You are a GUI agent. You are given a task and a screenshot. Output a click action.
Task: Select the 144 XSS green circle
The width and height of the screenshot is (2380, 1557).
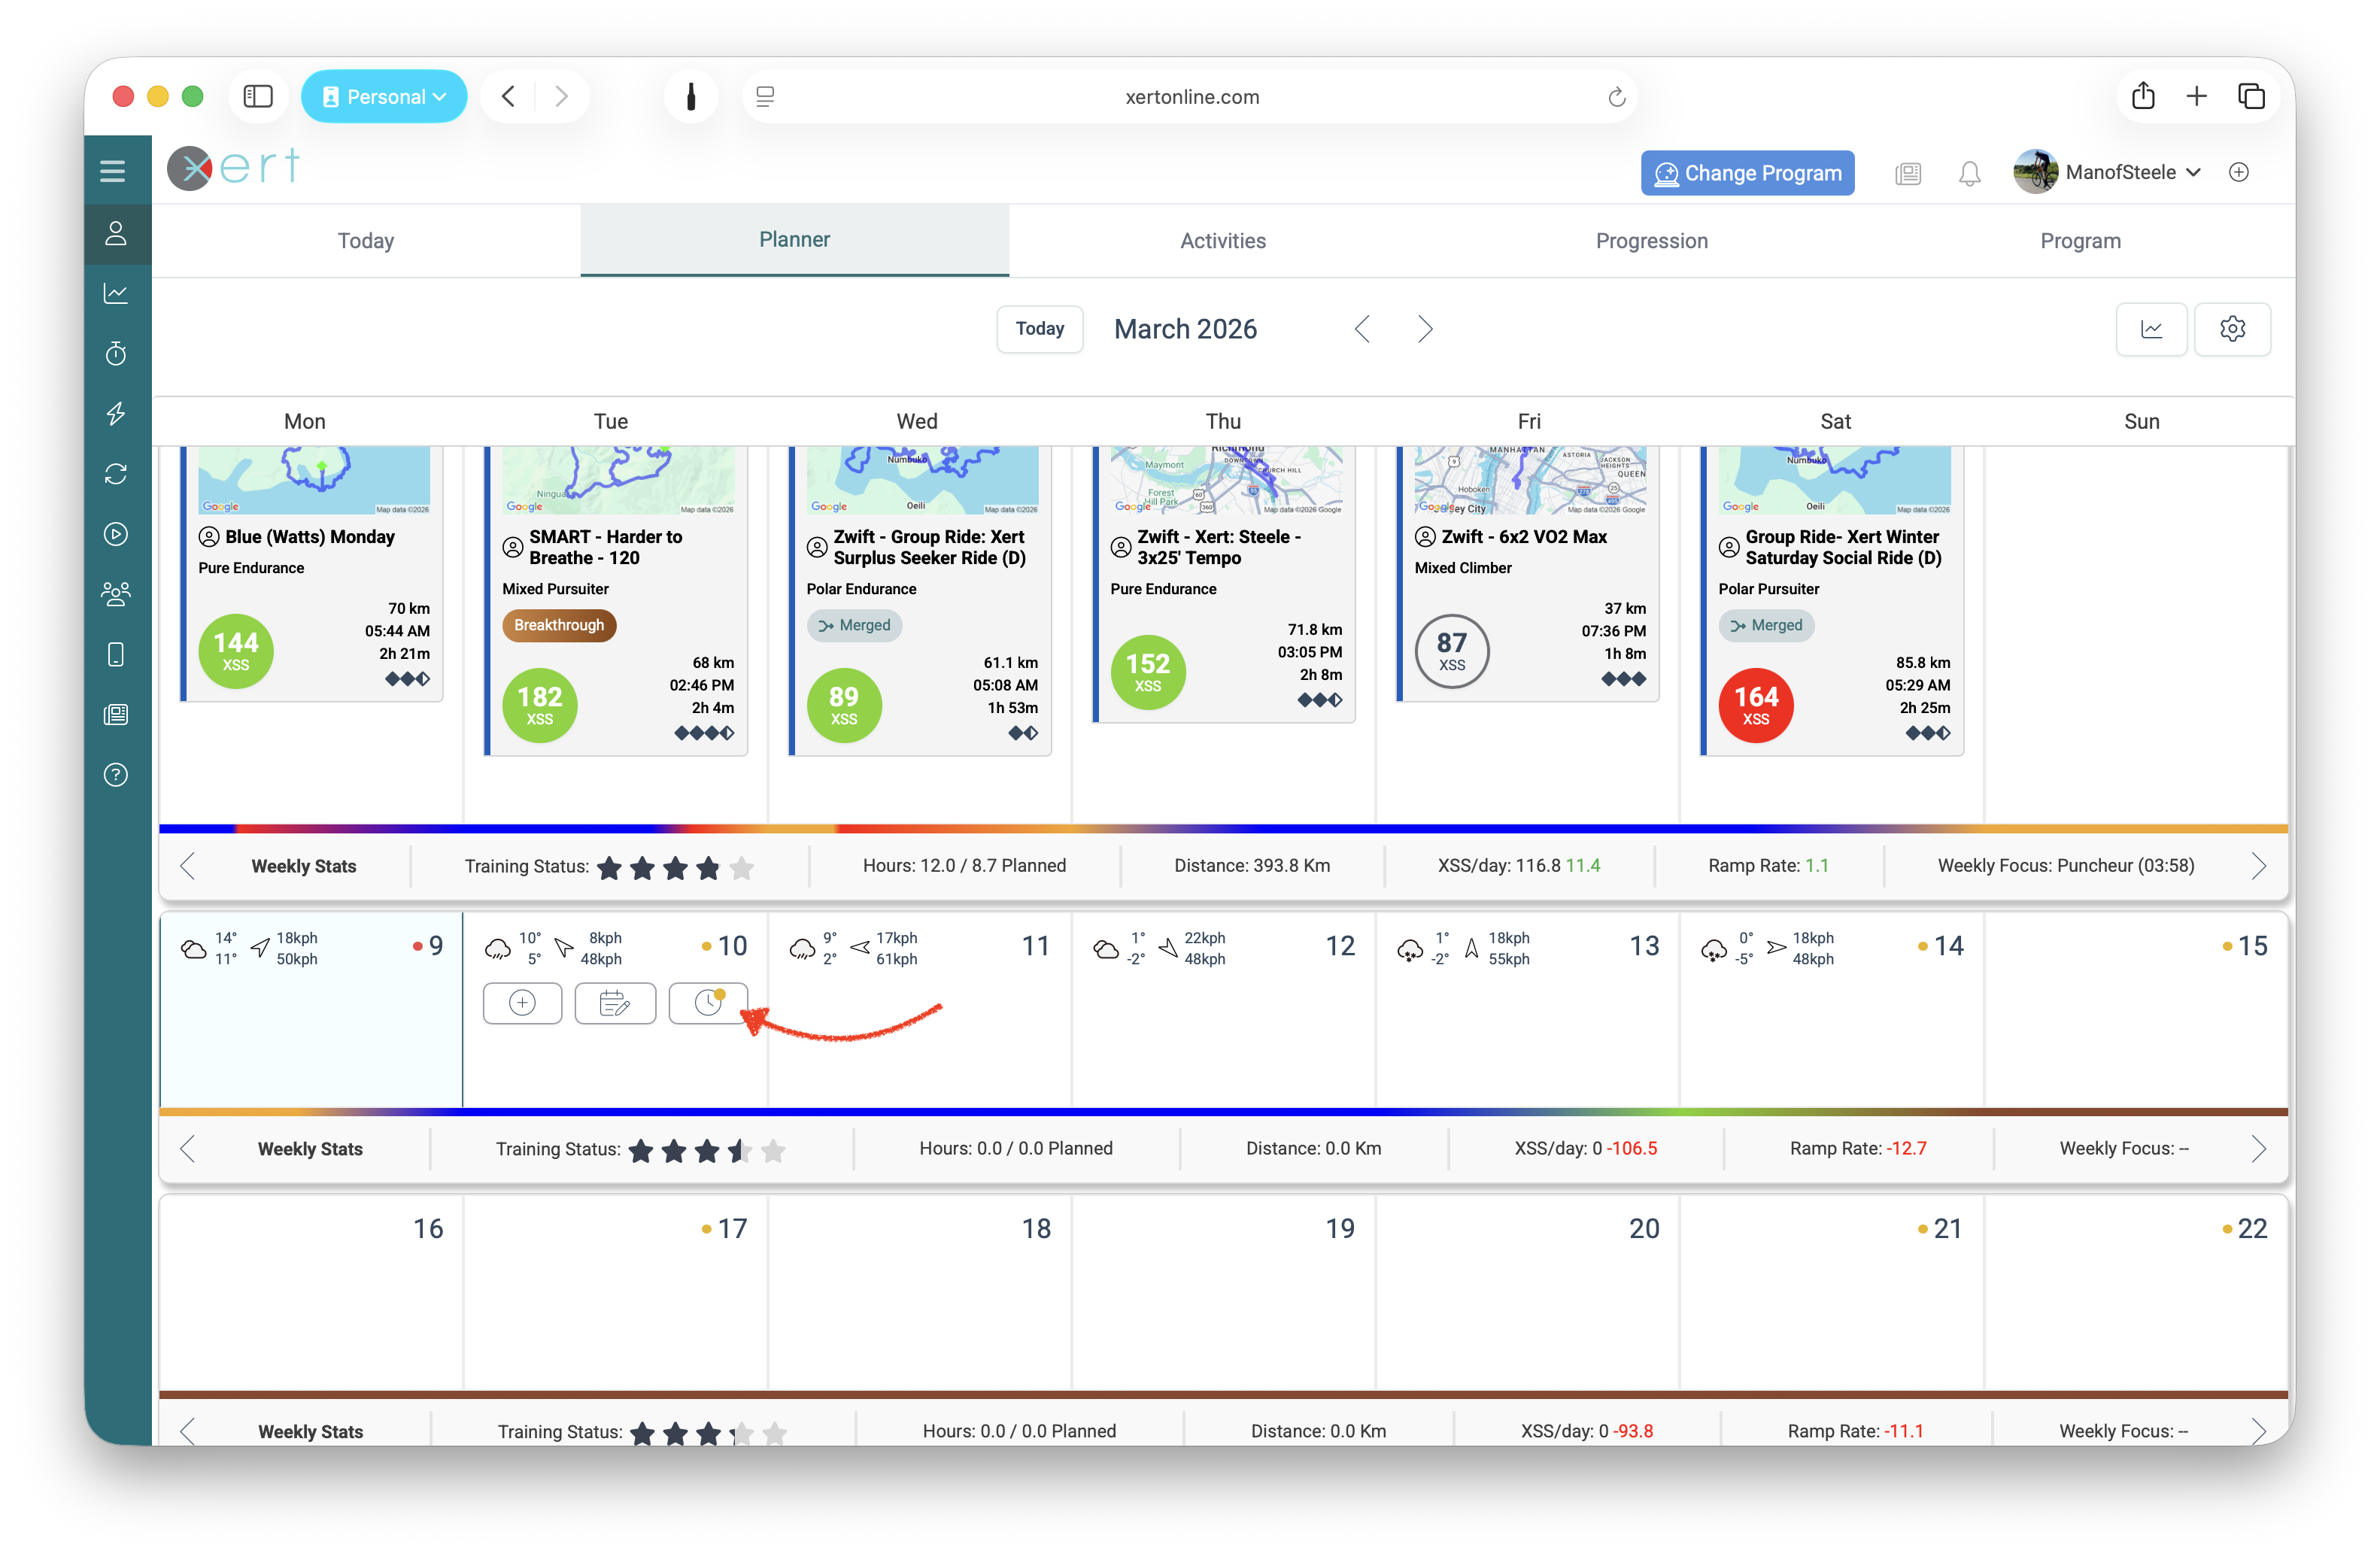click(236, 651)
